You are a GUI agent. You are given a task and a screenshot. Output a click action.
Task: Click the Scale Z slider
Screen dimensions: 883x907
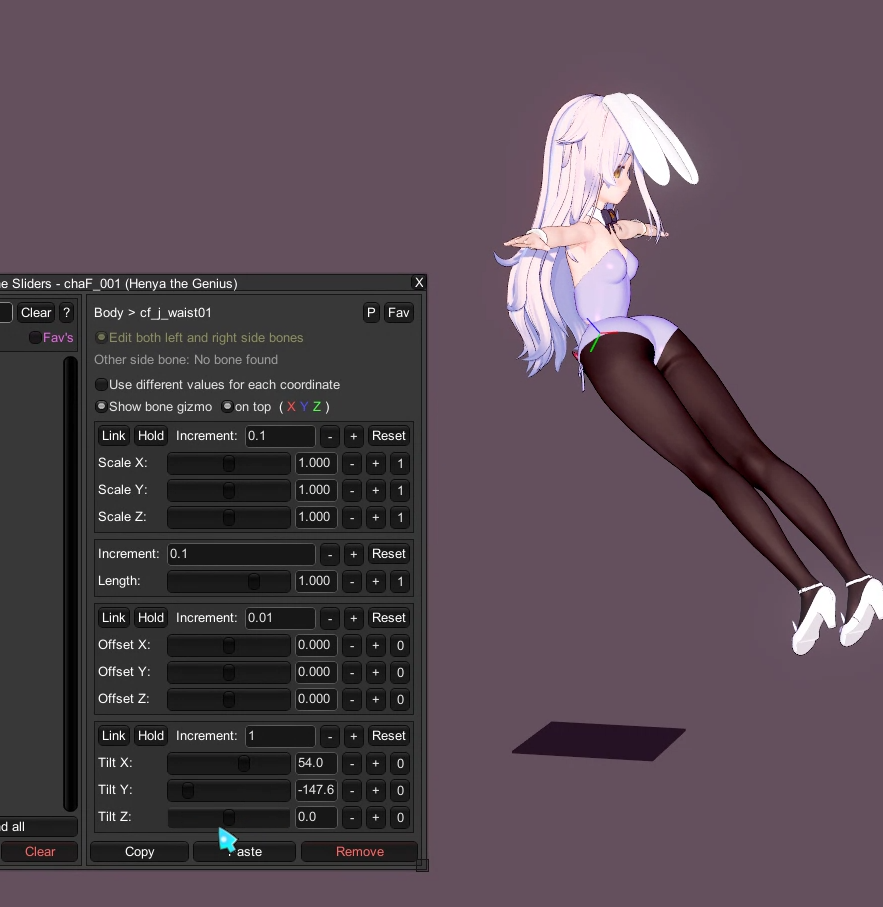point(229,517)
